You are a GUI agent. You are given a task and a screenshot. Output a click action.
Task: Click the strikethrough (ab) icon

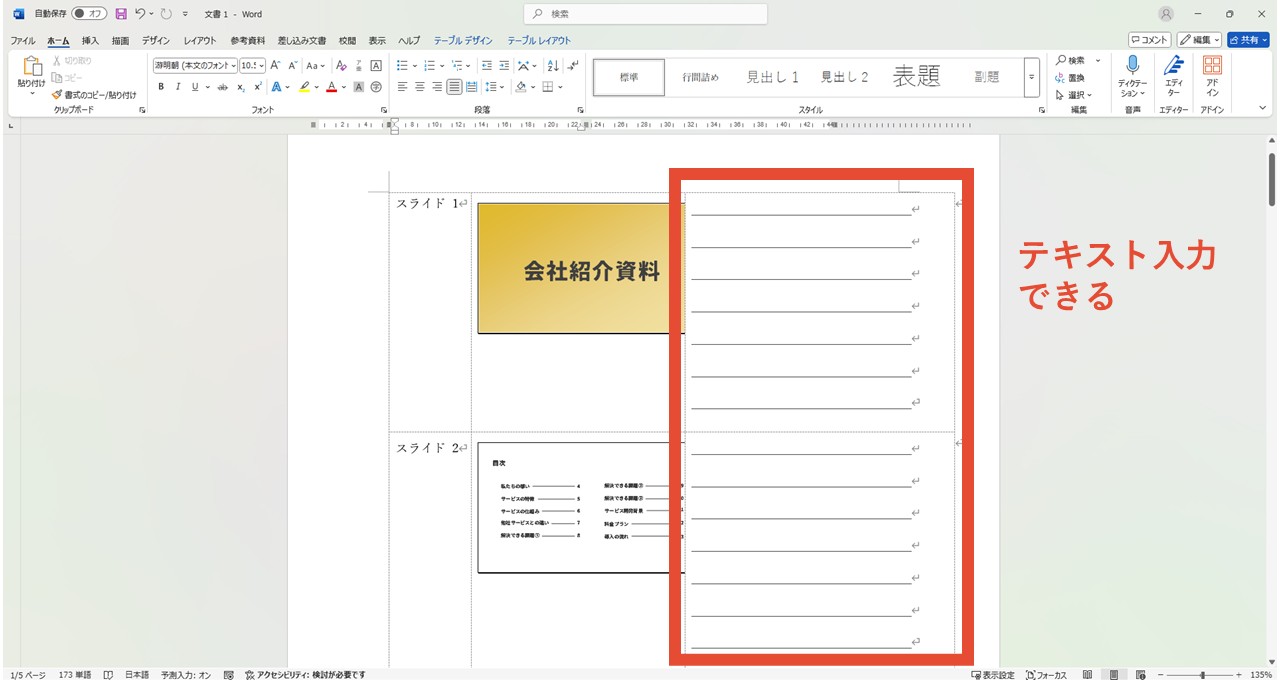coord(223,87)
